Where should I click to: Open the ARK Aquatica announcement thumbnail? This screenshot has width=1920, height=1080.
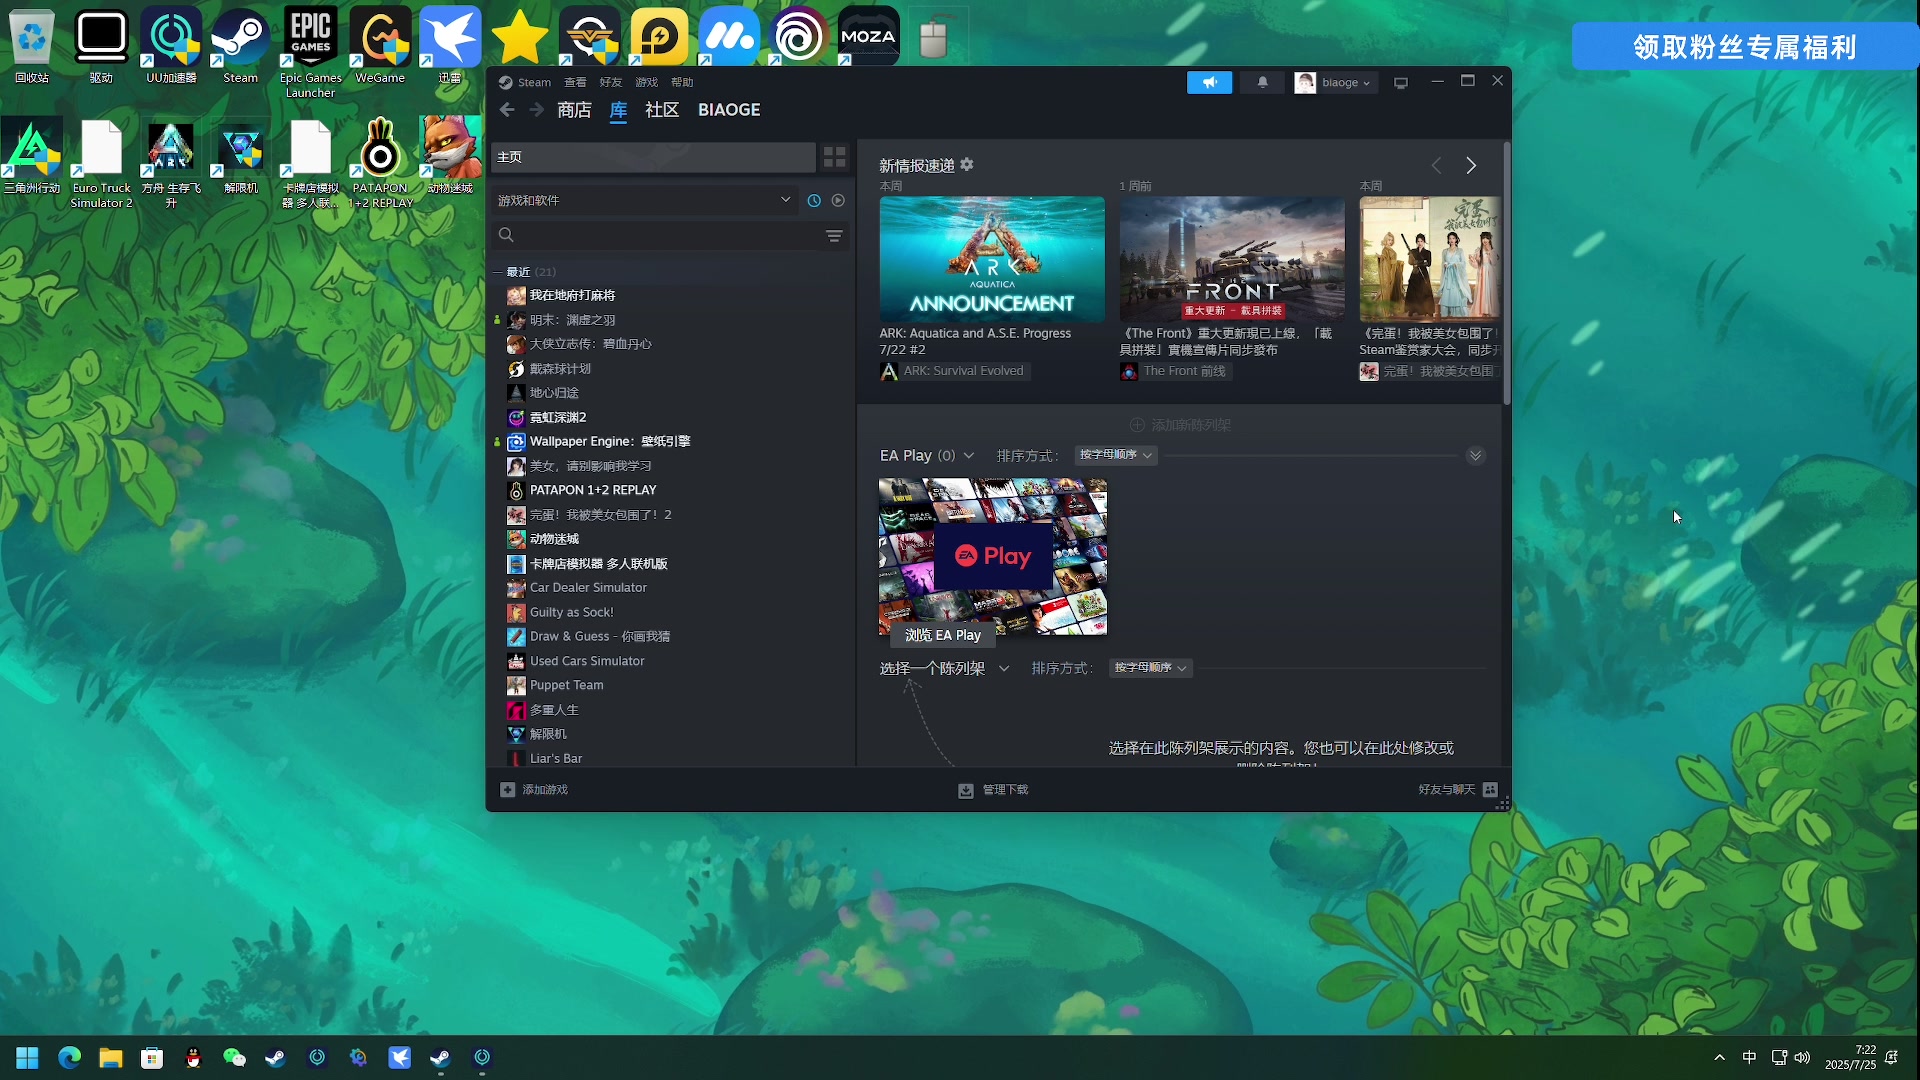992,259
